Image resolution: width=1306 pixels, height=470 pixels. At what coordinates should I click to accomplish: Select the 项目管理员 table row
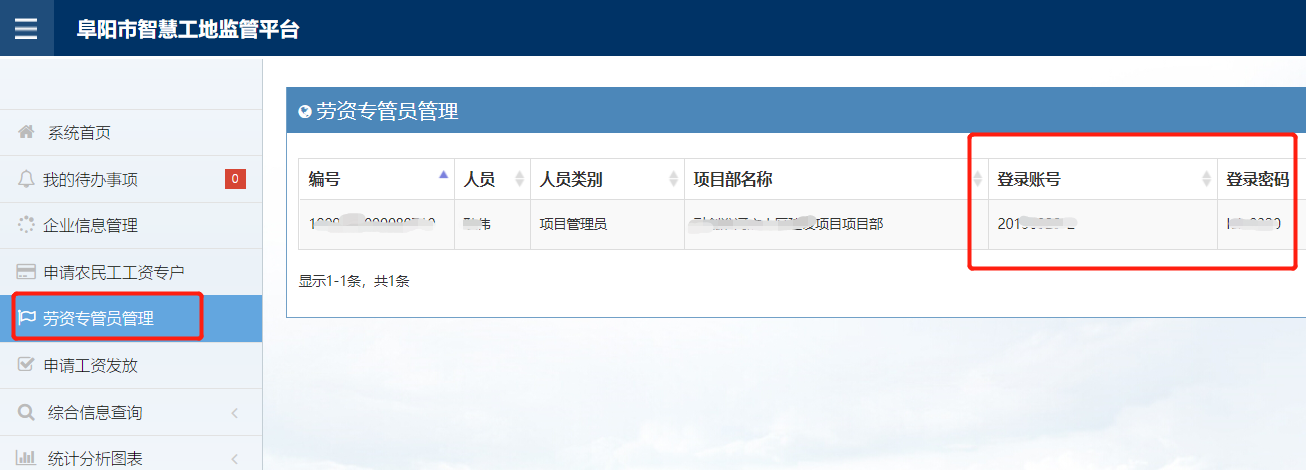pos(573,224)
